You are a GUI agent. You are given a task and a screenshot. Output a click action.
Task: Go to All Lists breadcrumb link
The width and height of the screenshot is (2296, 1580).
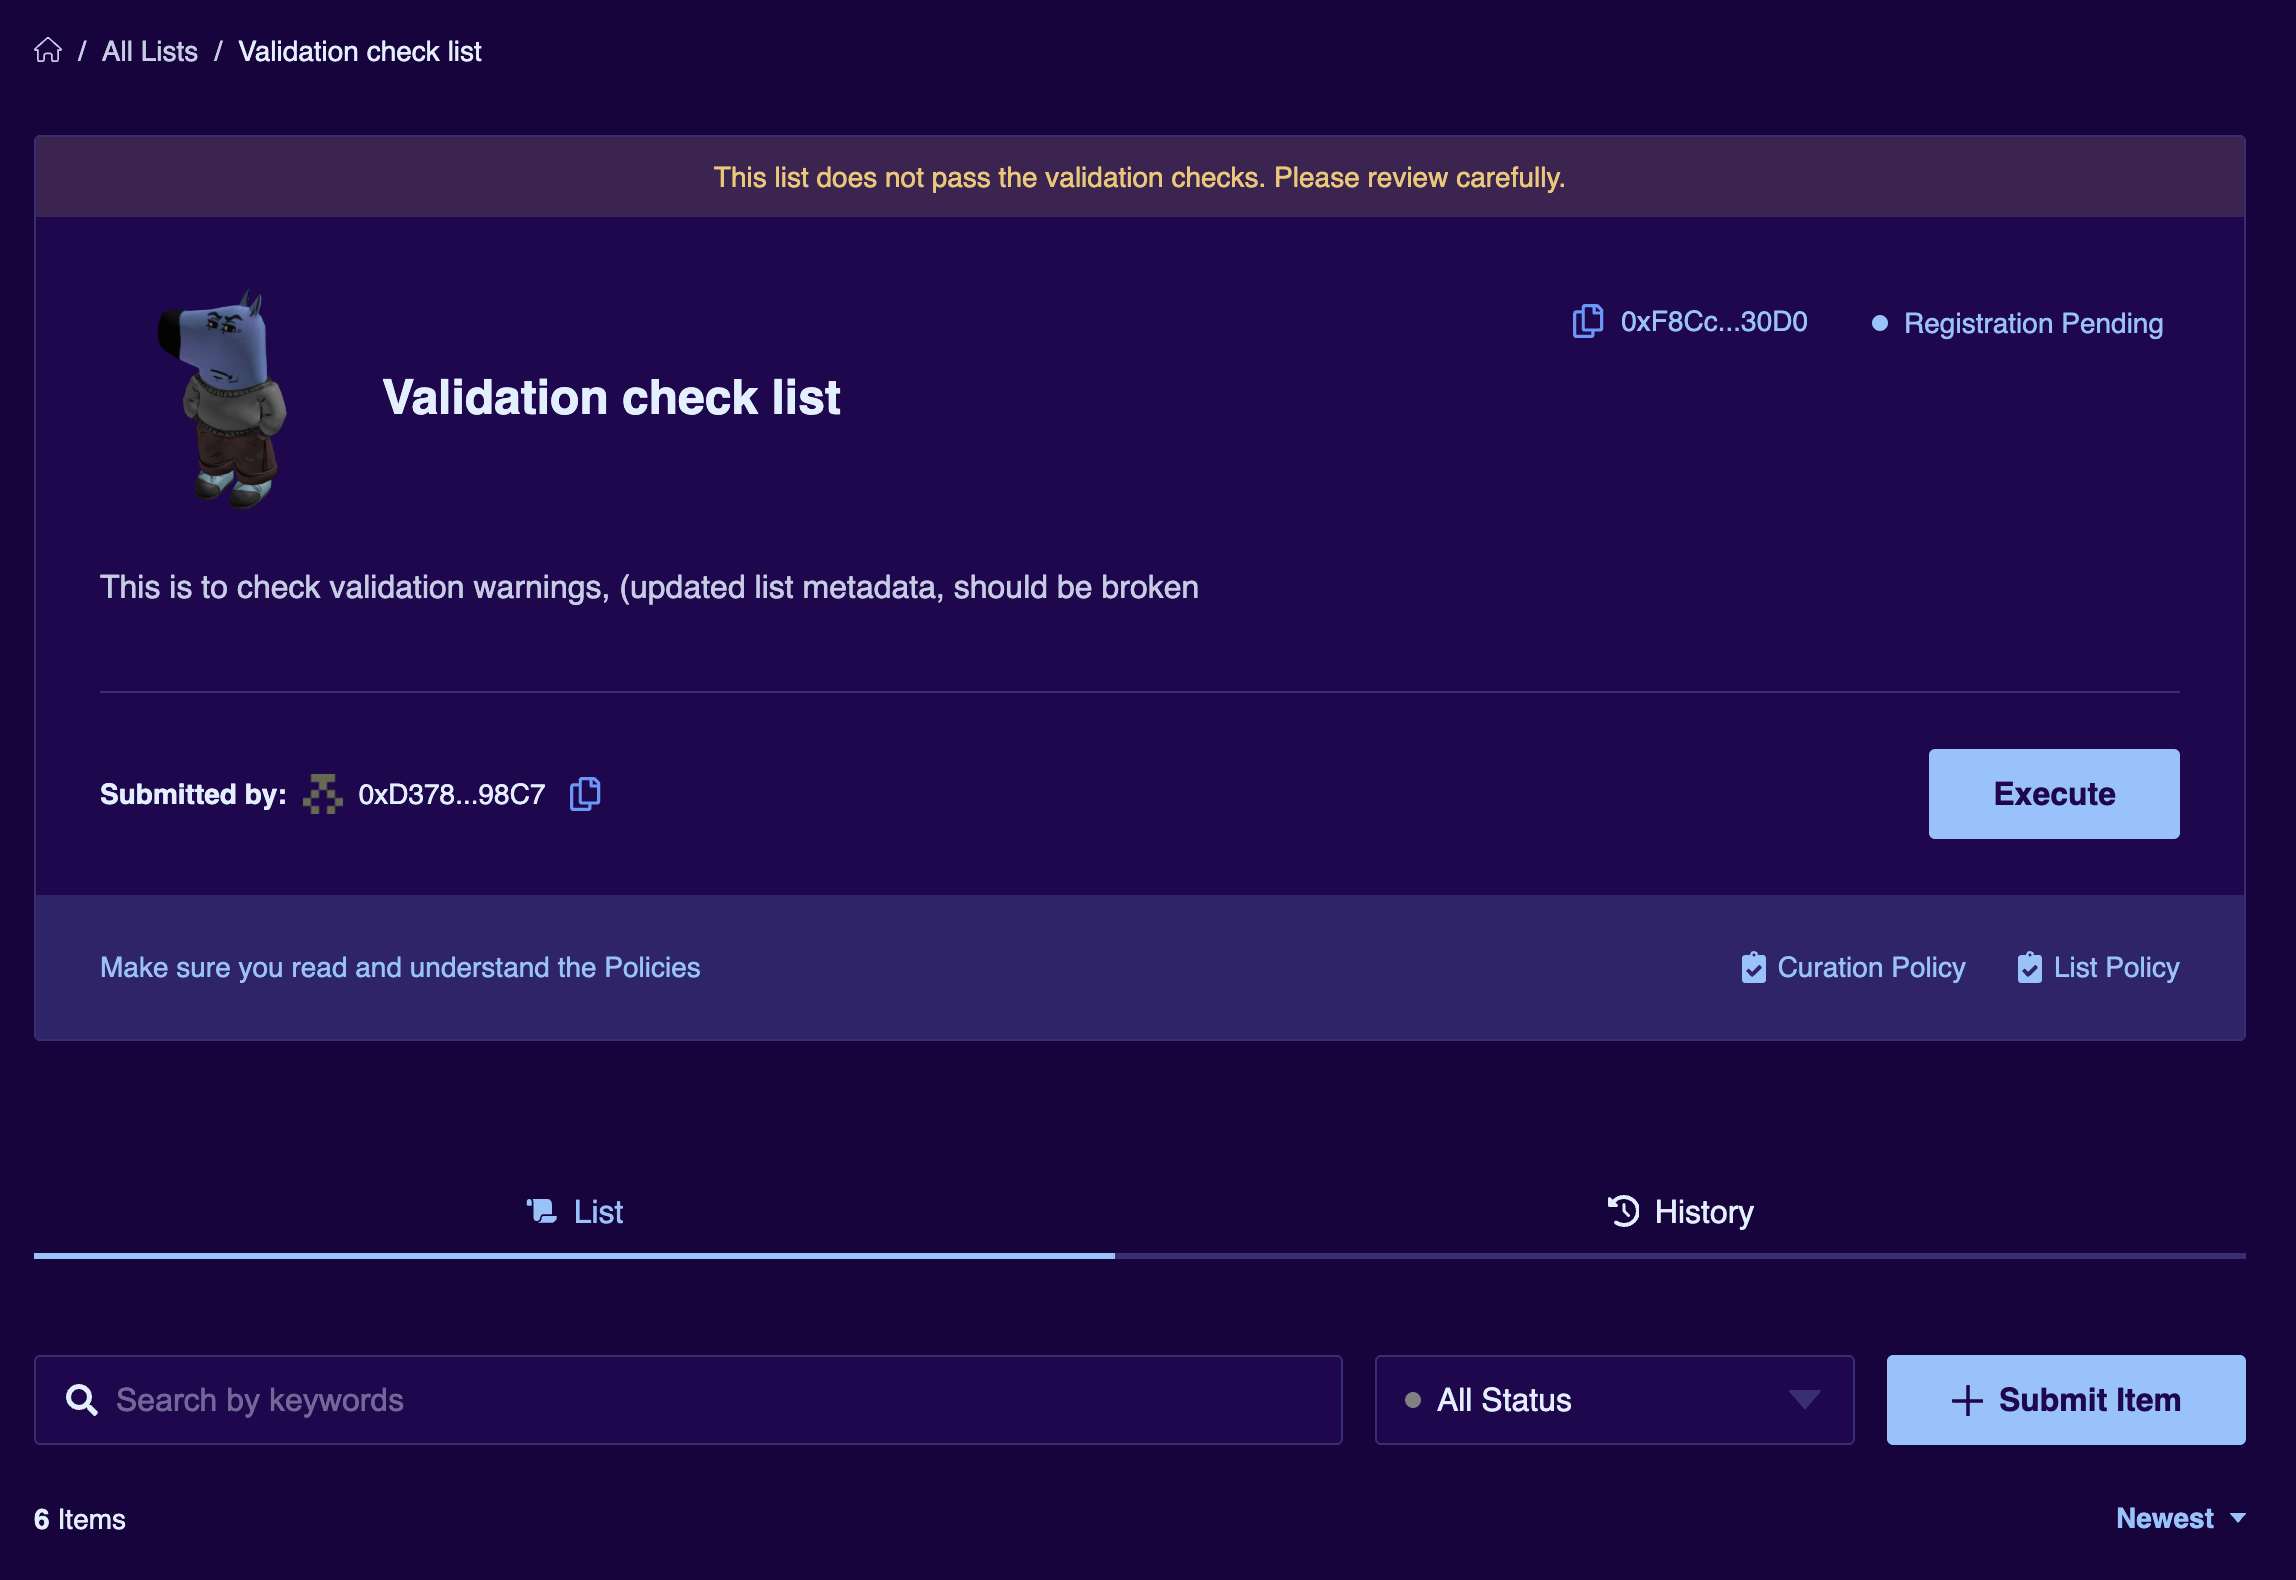click(150, 51)
